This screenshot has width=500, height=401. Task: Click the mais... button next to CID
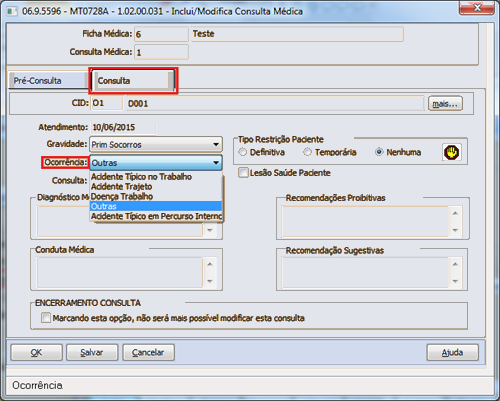tap(445, 104)
